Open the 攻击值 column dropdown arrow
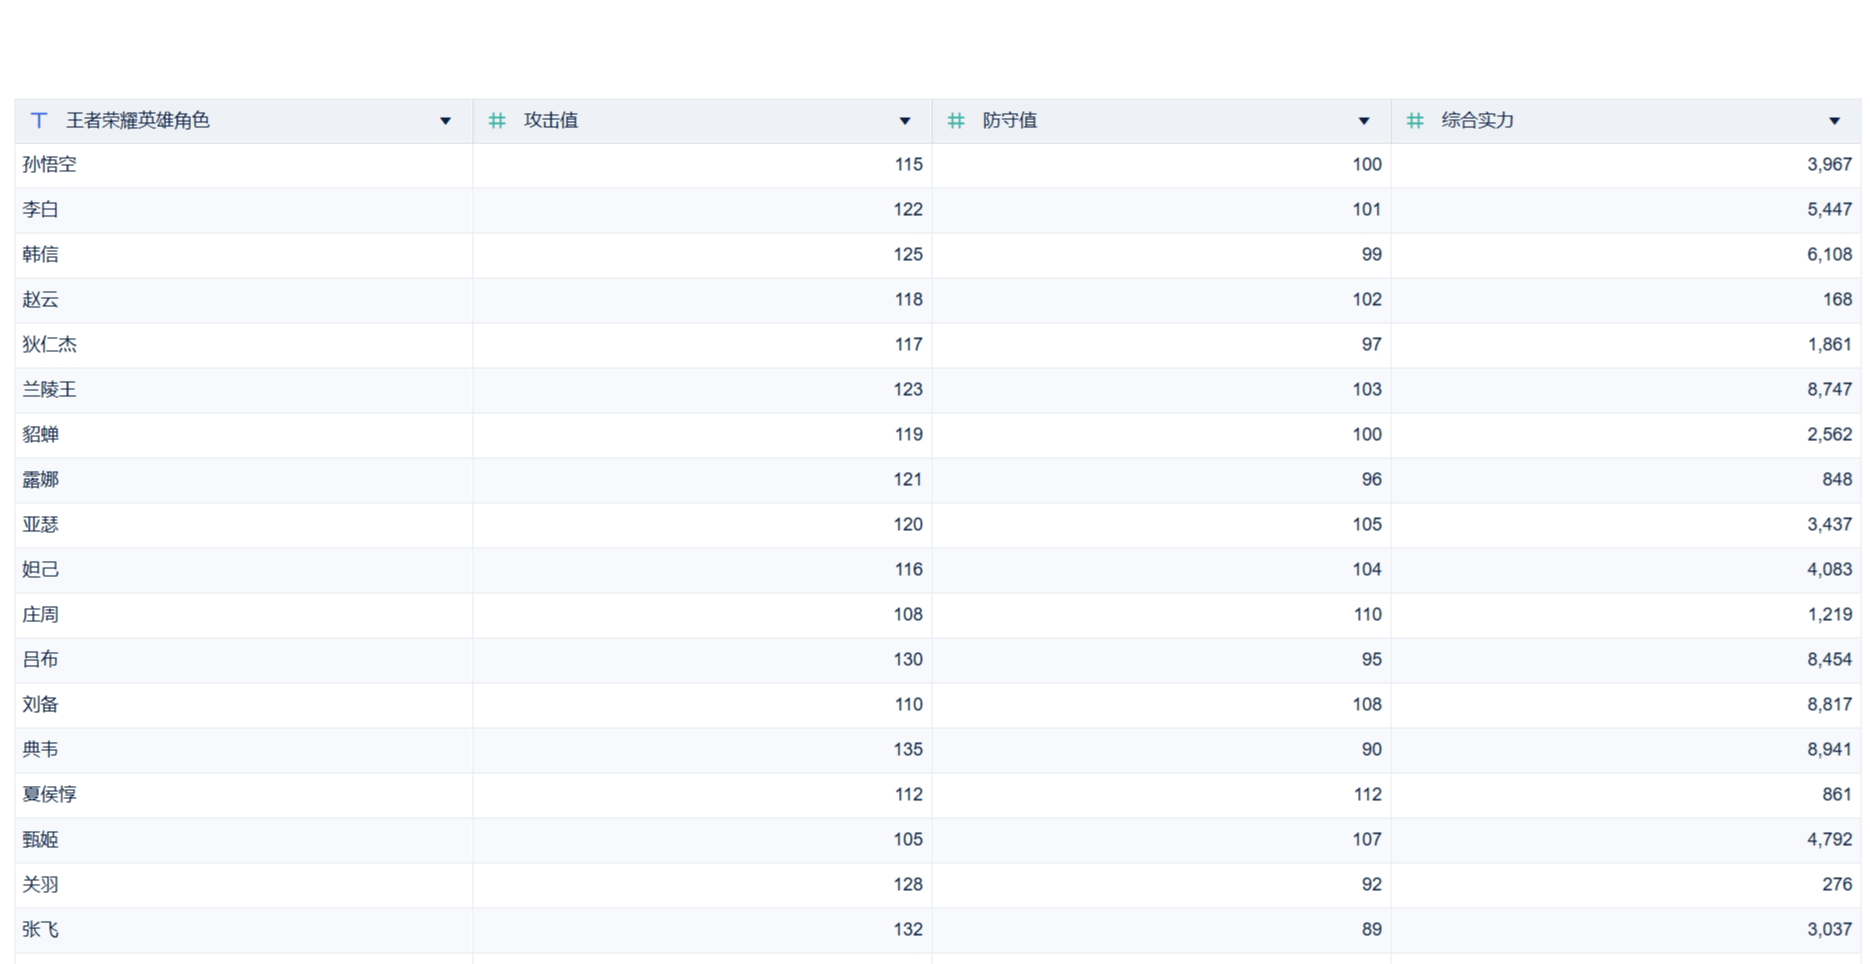1870x964 pixels. click(905, 121)
